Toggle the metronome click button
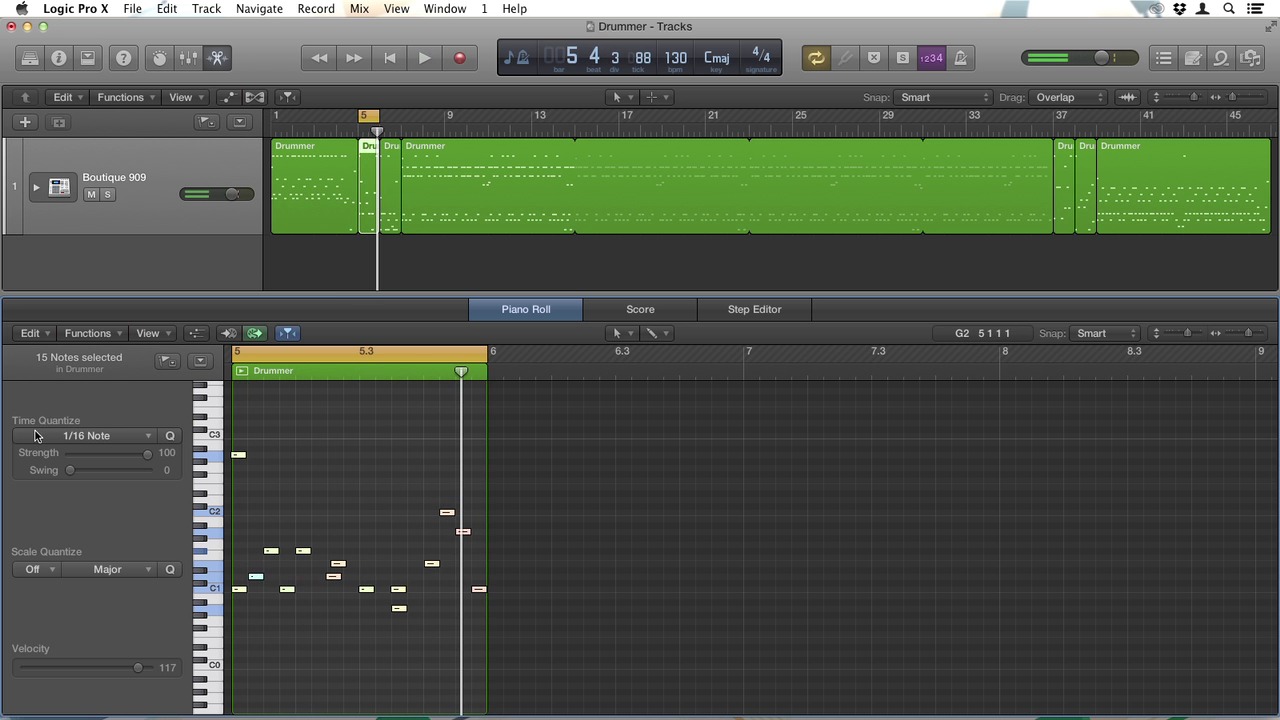The image size is (1280, 720). point(960,58)
